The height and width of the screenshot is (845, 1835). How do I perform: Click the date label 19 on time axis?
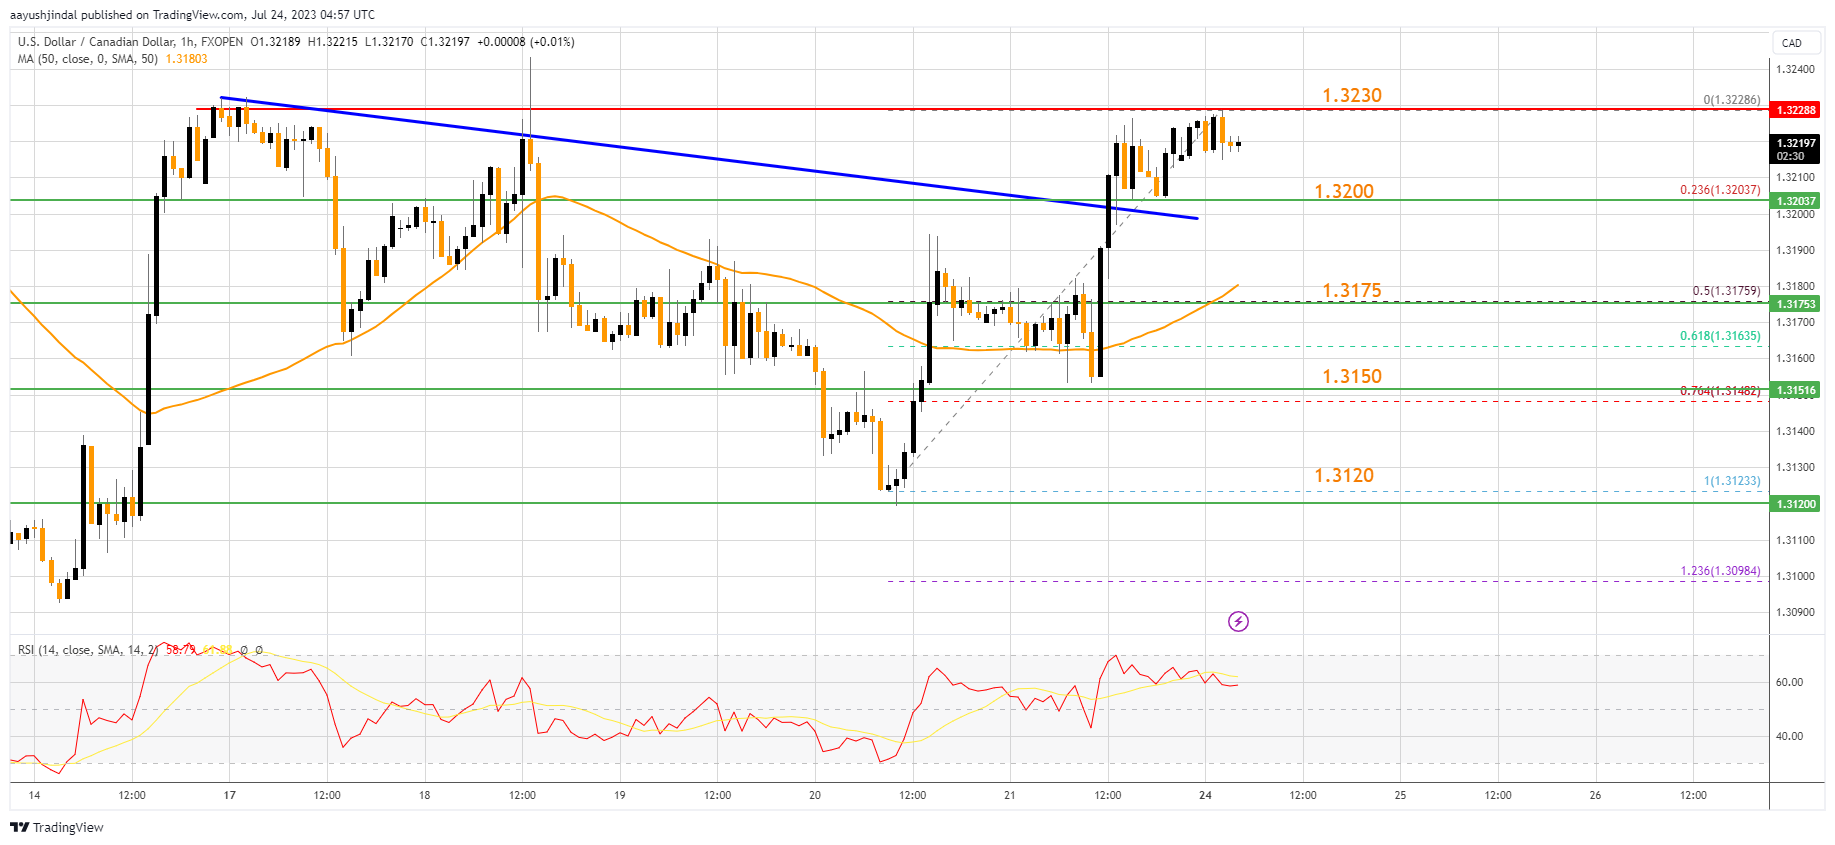click(620, 795)
